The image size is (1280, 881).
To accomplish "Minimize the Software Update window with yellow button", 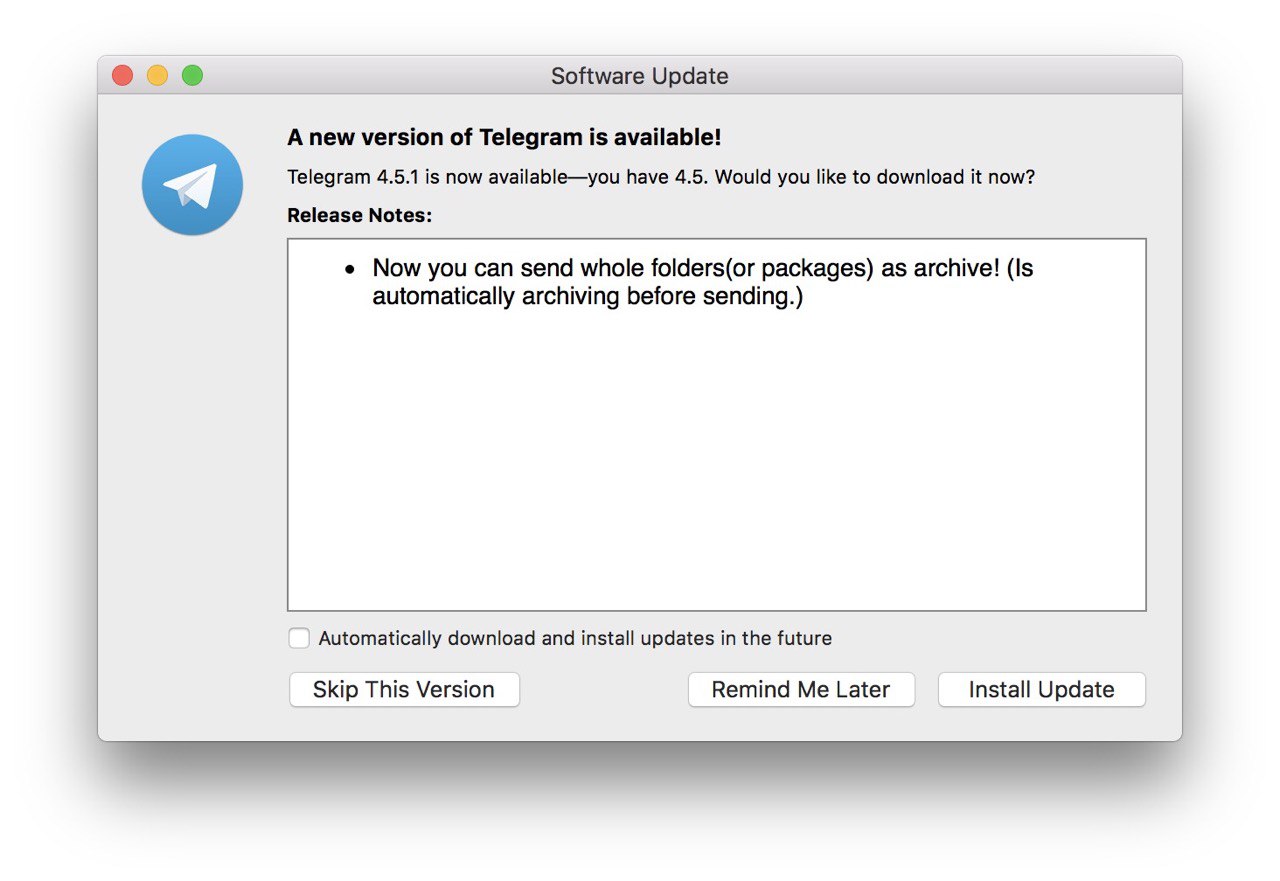I will [x=157, y=76].
